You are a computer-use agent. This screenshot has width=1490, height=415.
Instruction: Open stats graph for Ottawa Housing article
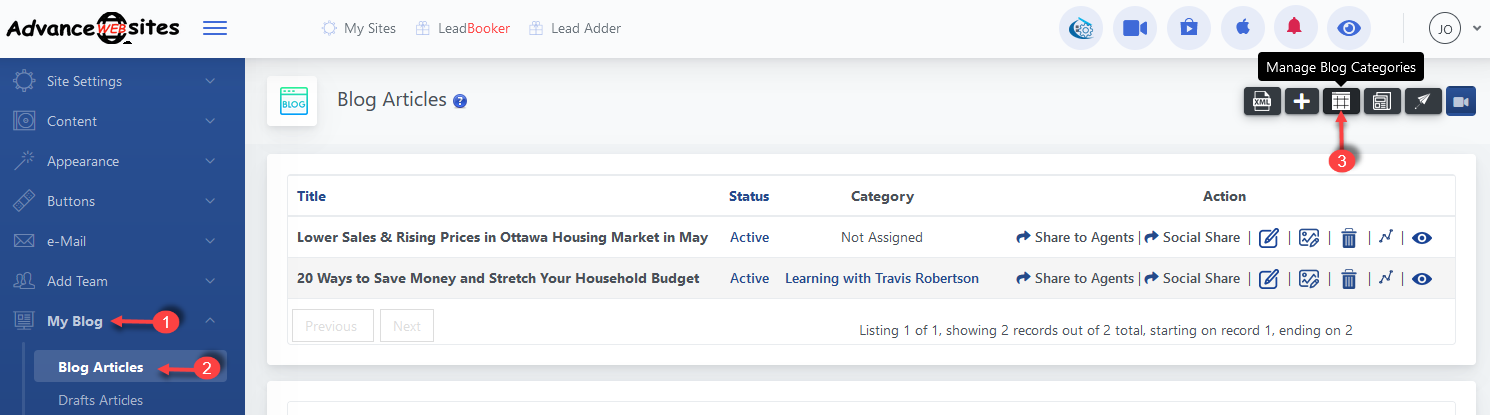(x=1385, y=238)
